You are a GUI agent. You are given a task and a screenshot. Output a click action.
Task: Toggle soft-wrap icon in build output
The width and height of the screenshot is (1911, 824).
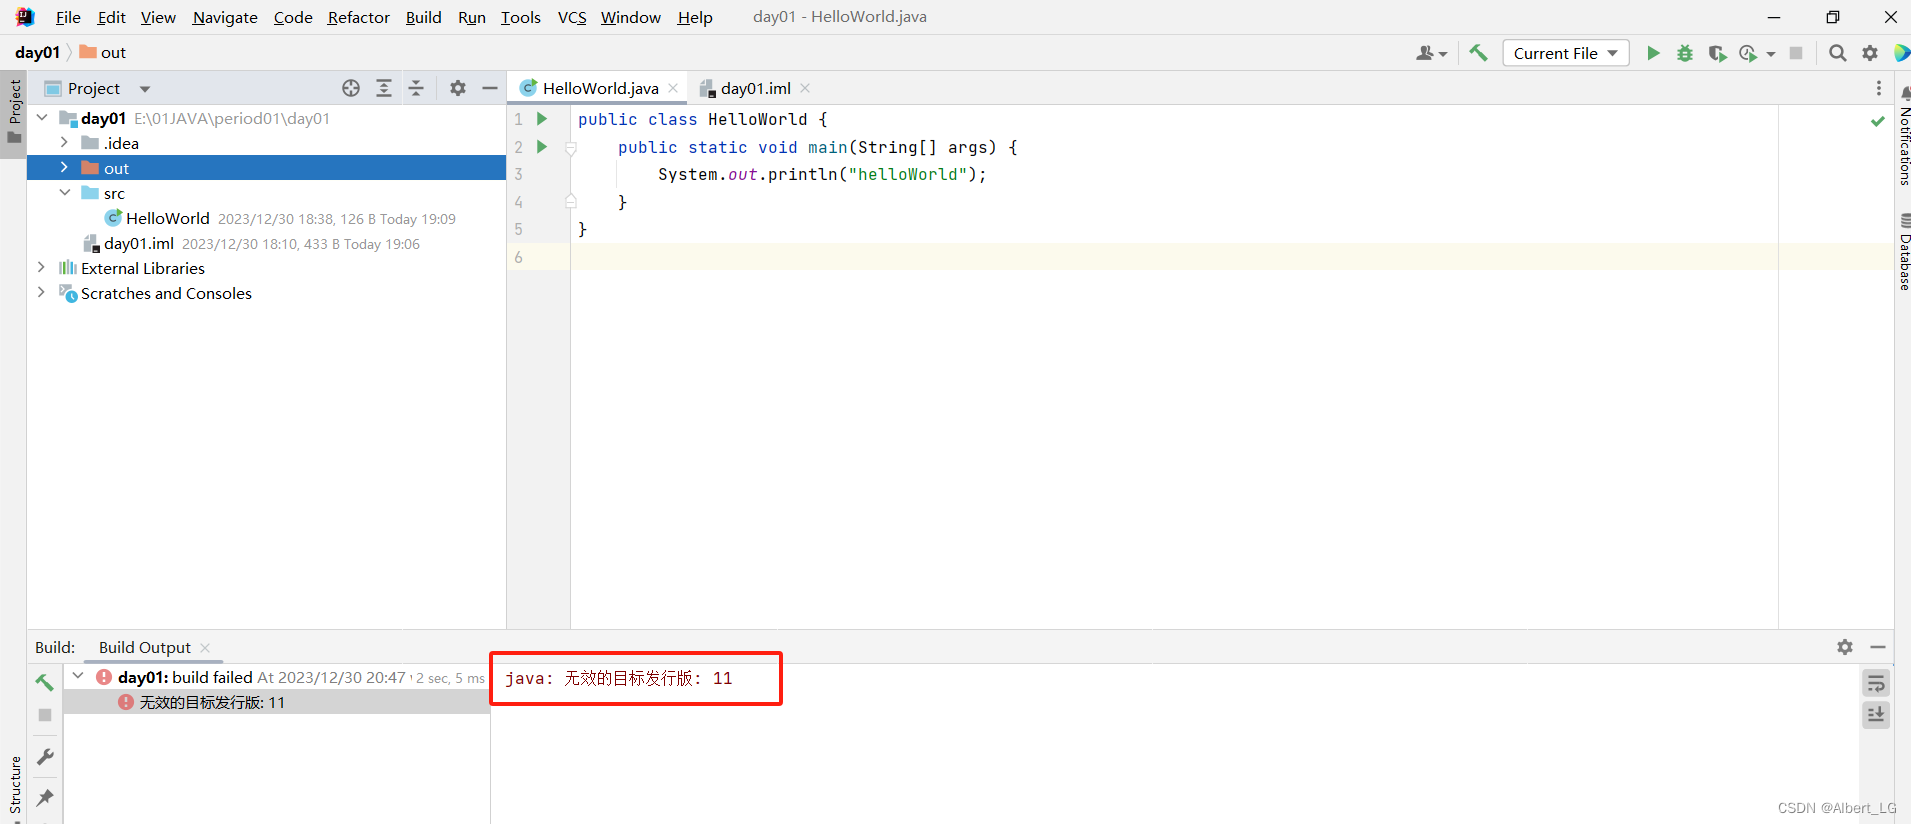point(1876,683)
